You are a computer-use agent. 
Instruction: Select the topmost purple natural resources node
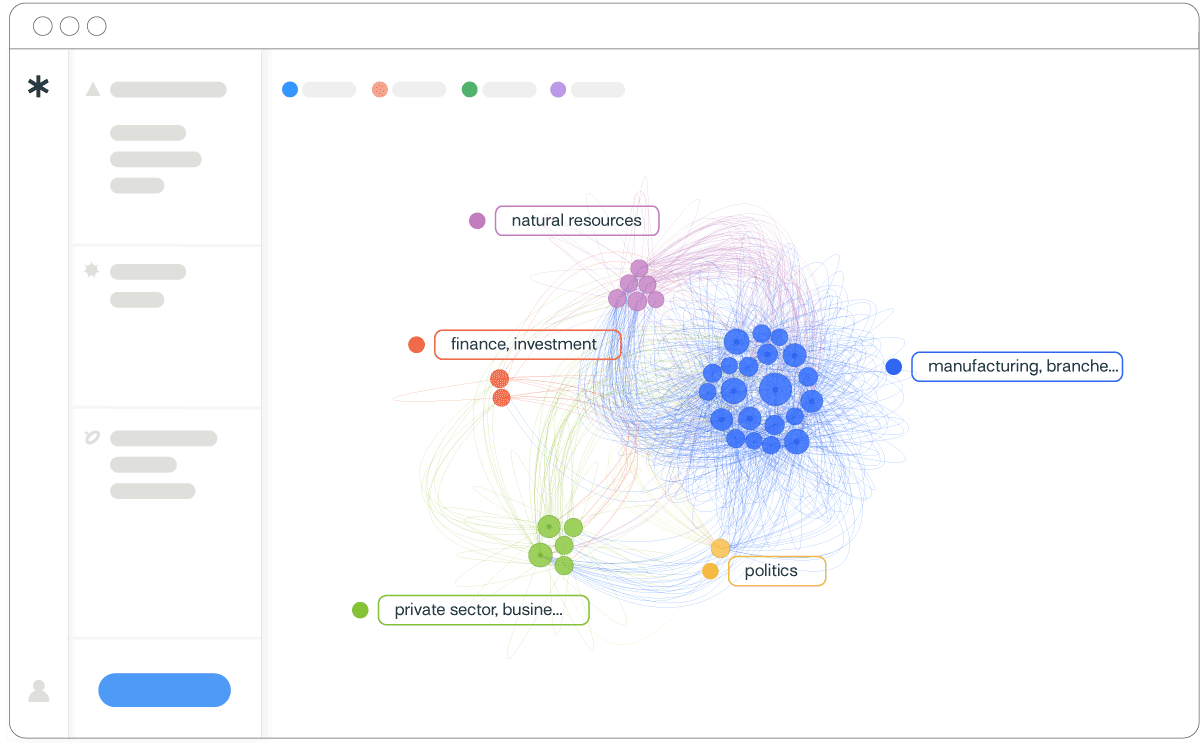[x=639, y=268]
